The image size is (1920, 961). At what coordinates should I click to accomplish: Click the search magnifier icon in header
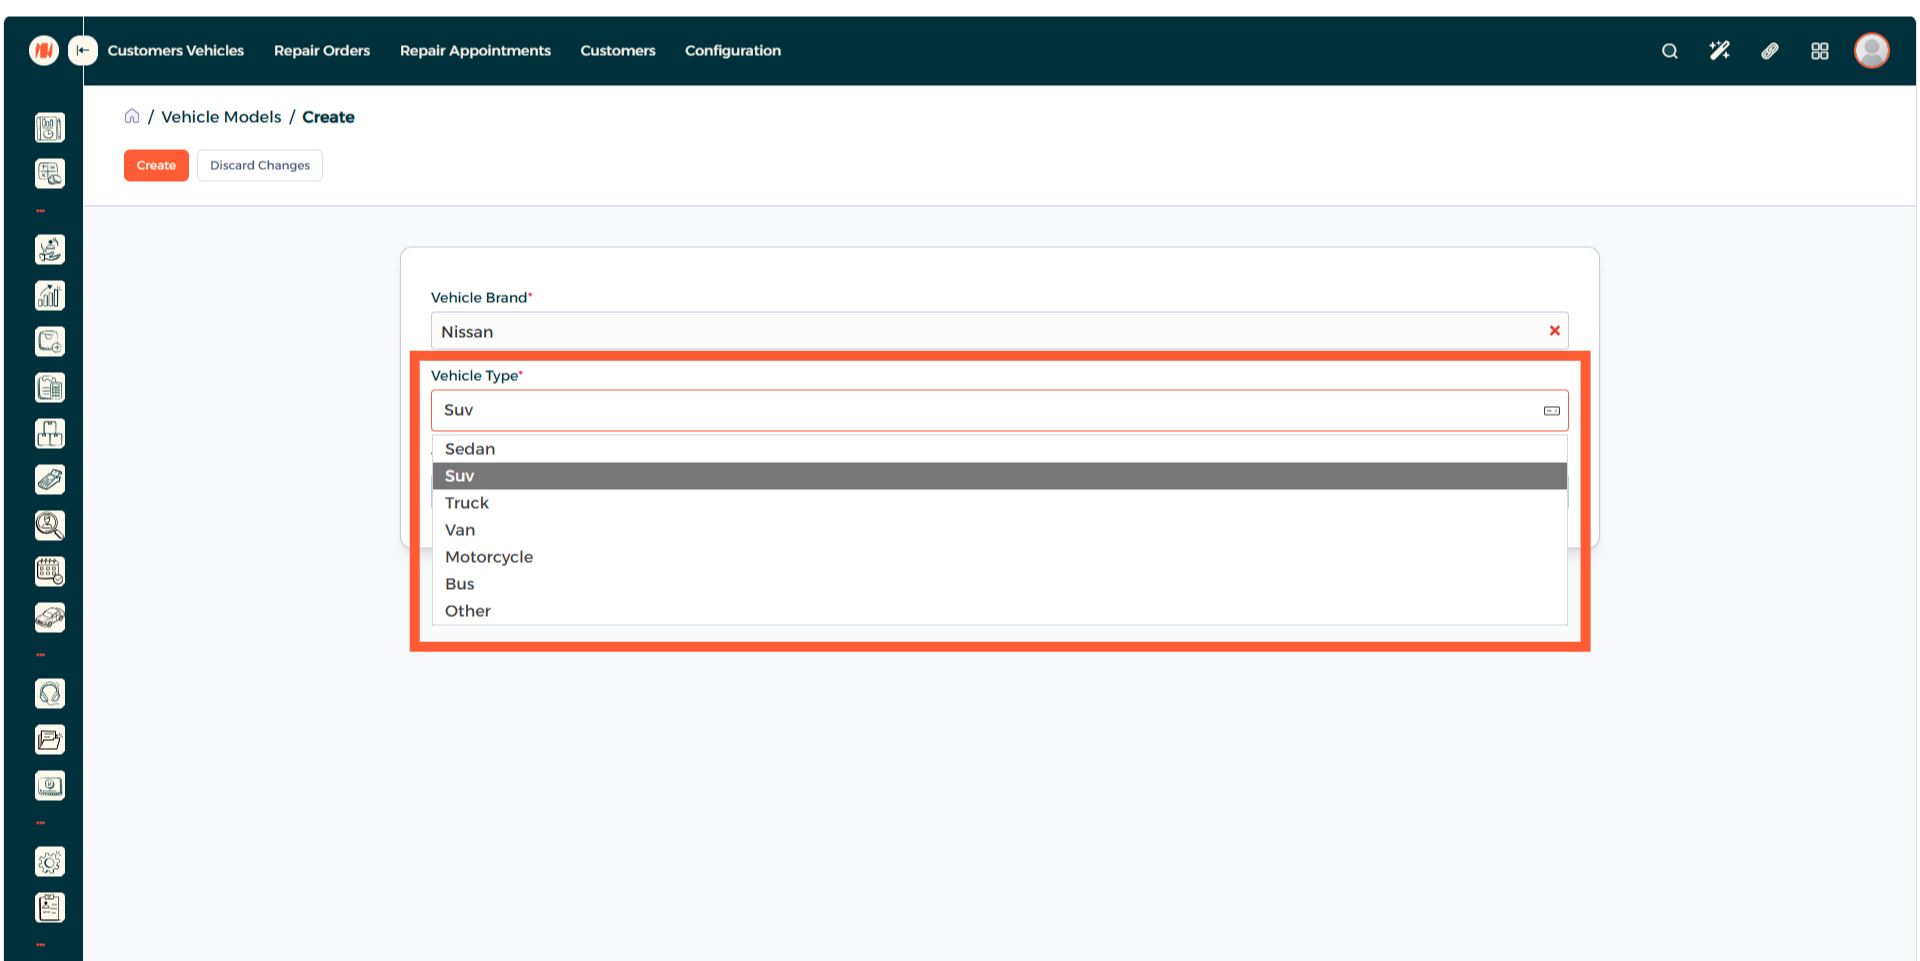(x=1669, y=51)
